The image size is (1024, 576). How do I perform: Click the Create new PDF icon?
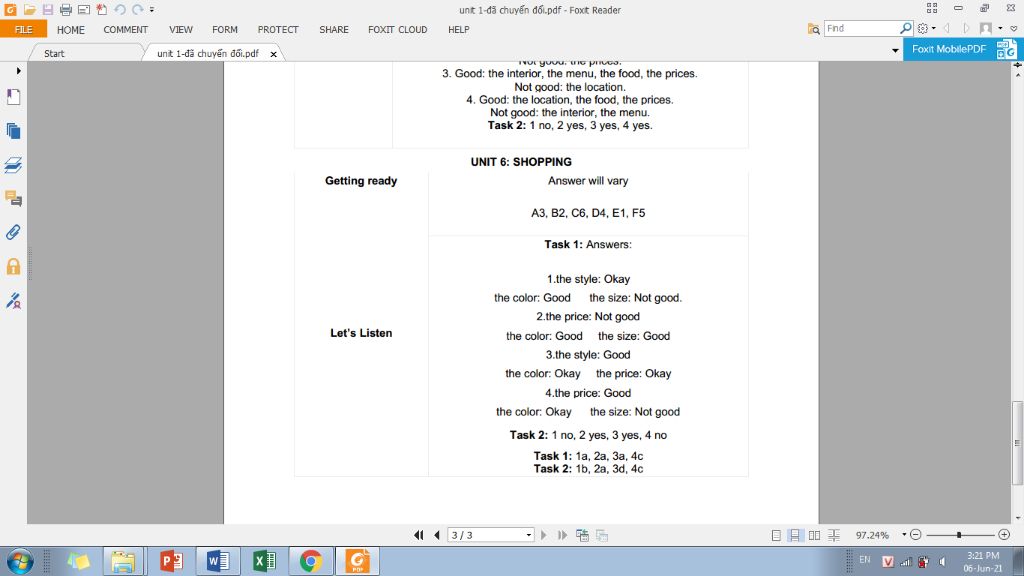[x=101, y=9]
